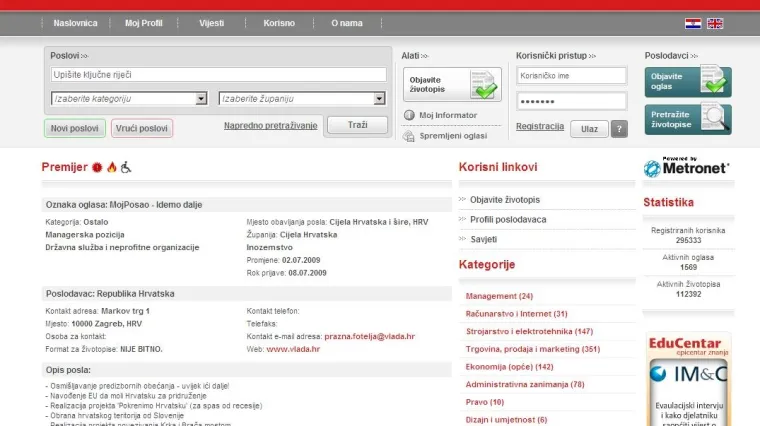Click the Objavite oglas employer button
Image resolution: width=760 pixels, height=426 pixels.
click(x=688, y=81)
